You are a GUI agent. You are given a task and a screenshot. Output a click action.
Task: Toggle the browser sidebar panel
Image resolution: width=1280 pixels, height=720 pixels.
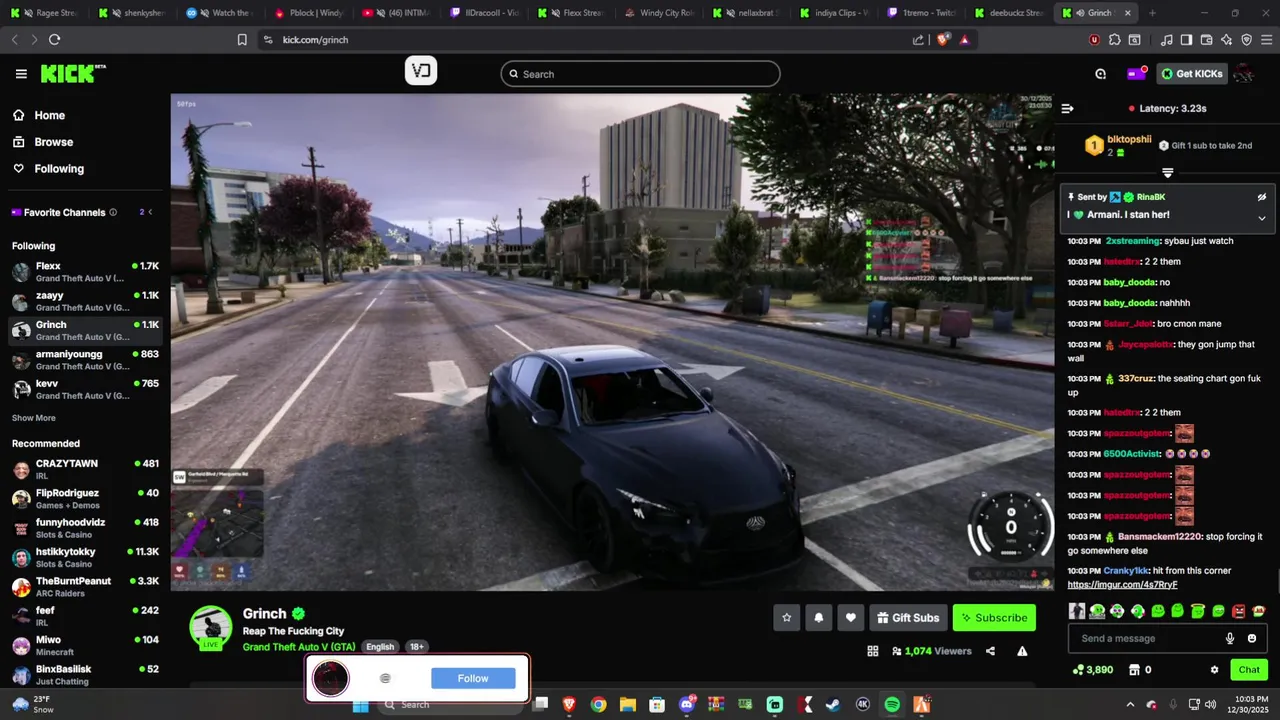(1186, 40)
